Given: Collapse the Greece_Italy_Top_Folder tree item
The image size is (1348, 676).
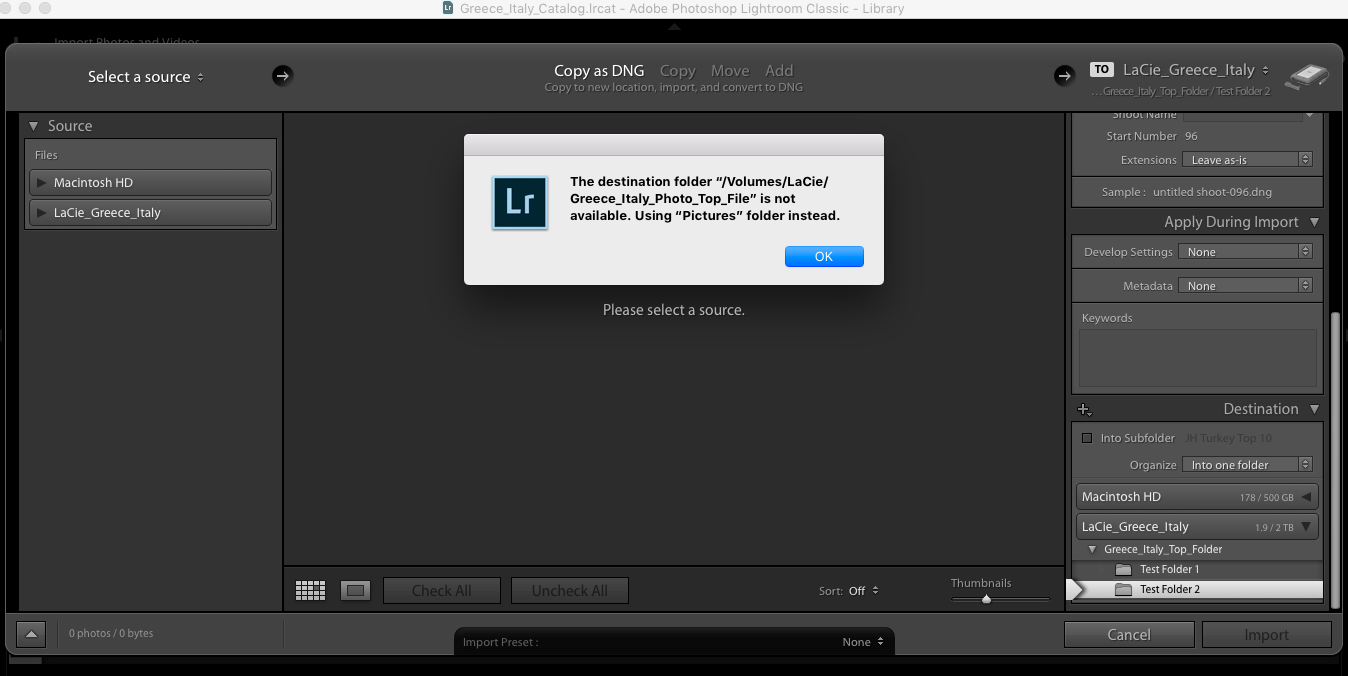Looking at the screenshot, I should pyautogui.click(x=1093, y=550).
